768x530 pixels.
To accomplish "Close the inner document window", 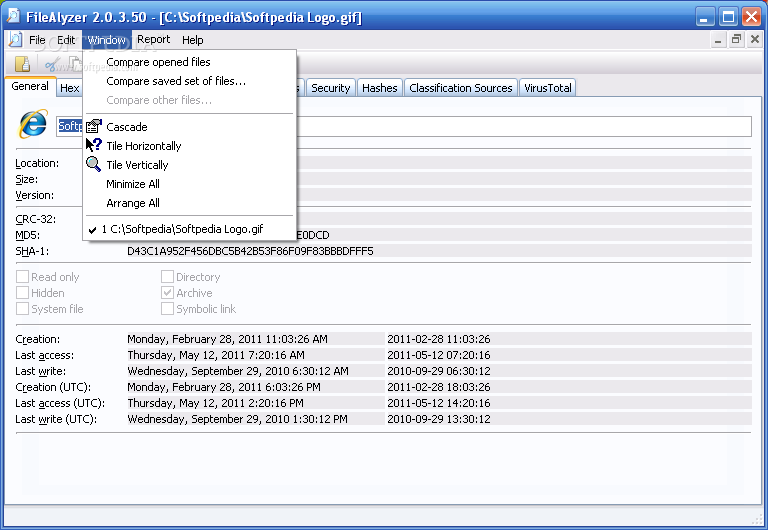I will point(755,40).
